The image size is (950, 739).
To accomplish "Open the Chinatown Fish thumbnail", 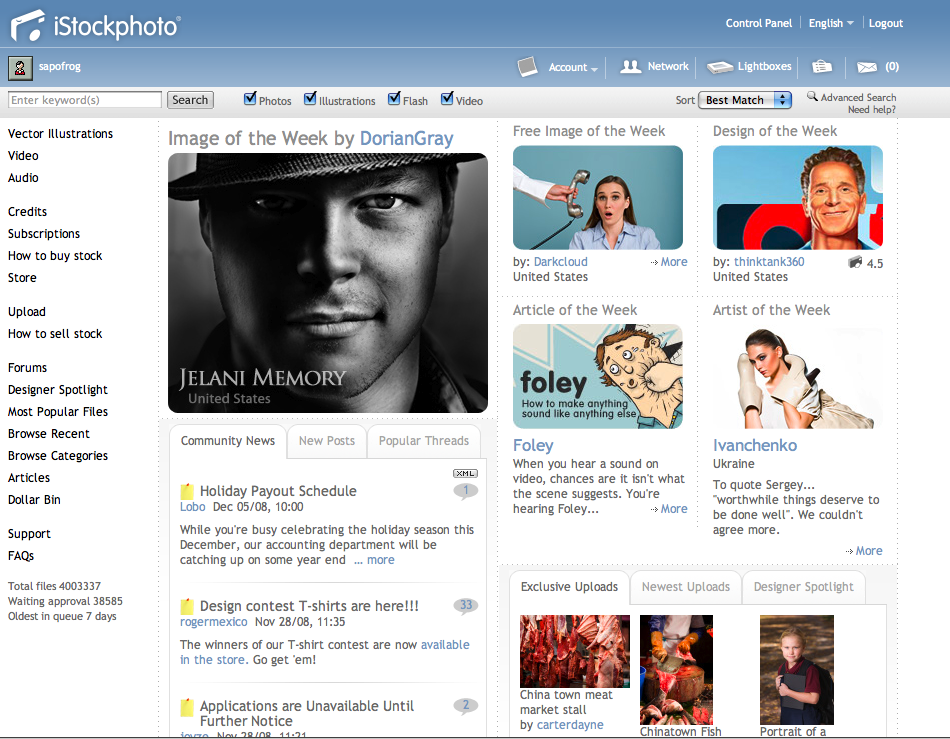I will tap(676, 670).
